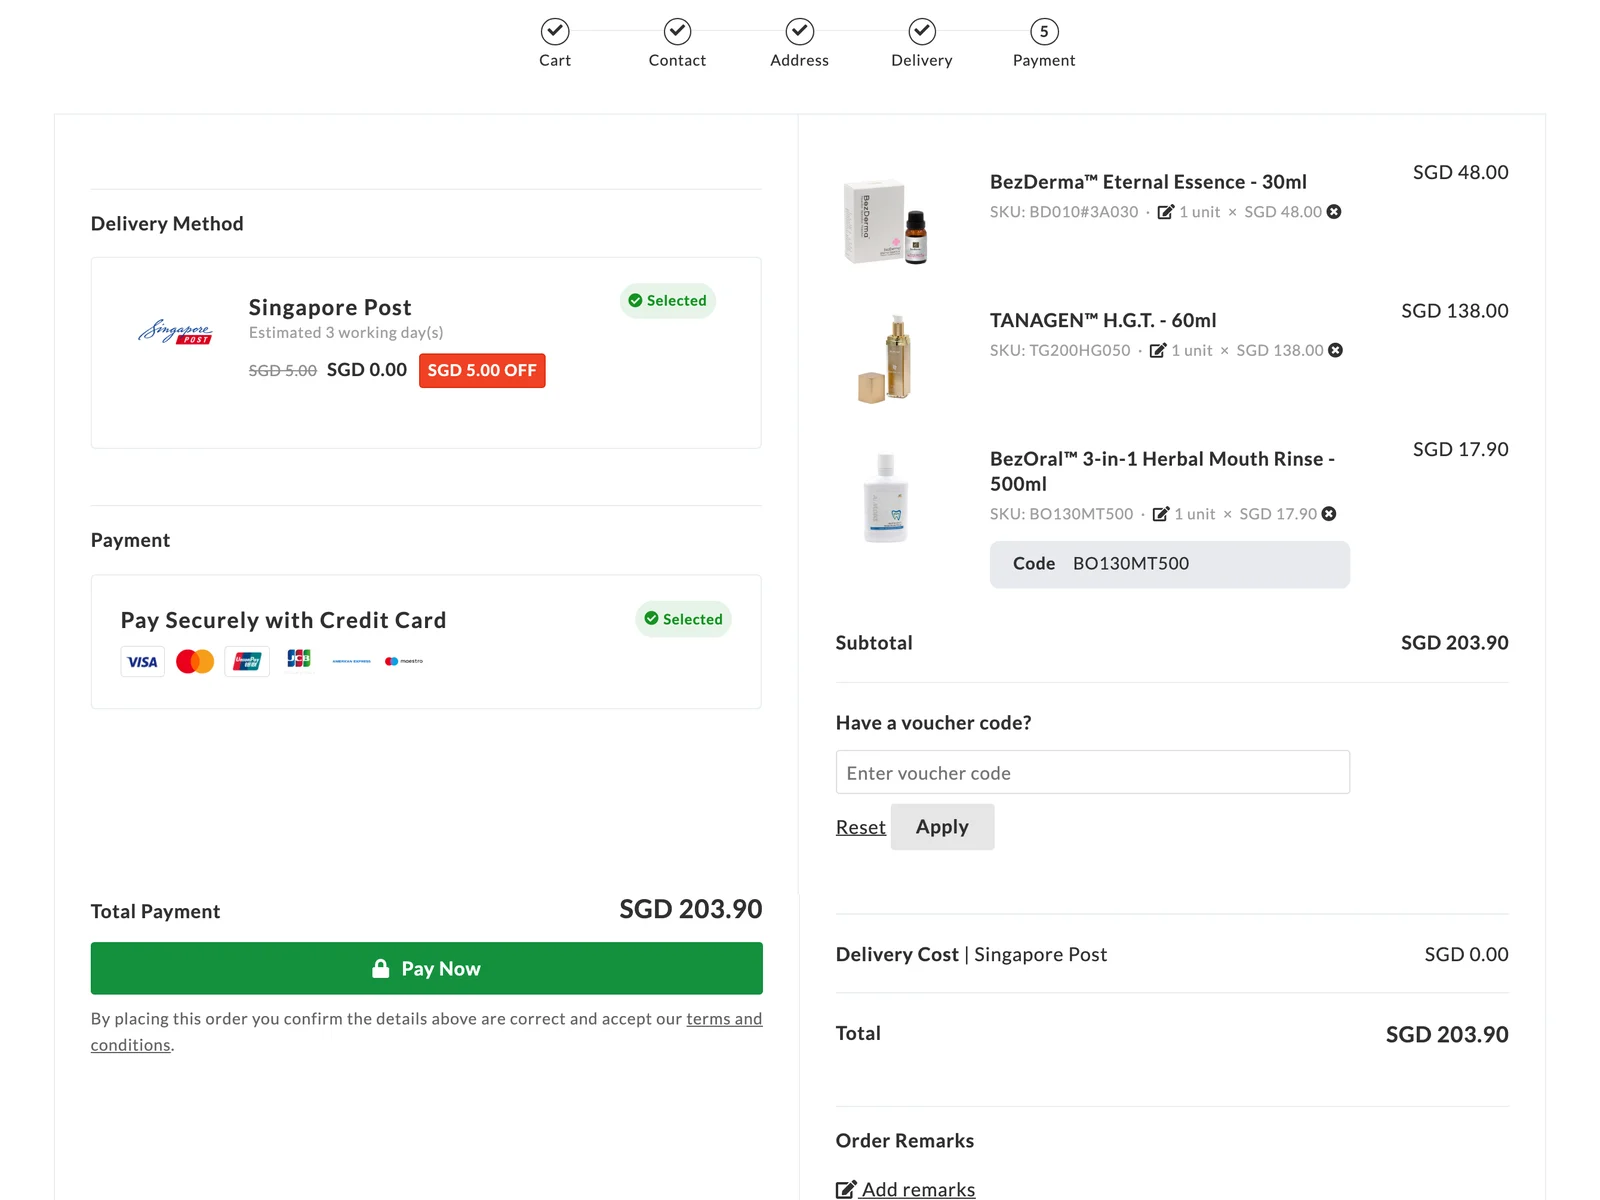Screen dimensions: 1600x1200
Task: Click the Mastercard icon
Action: click(x=195, y=662)
